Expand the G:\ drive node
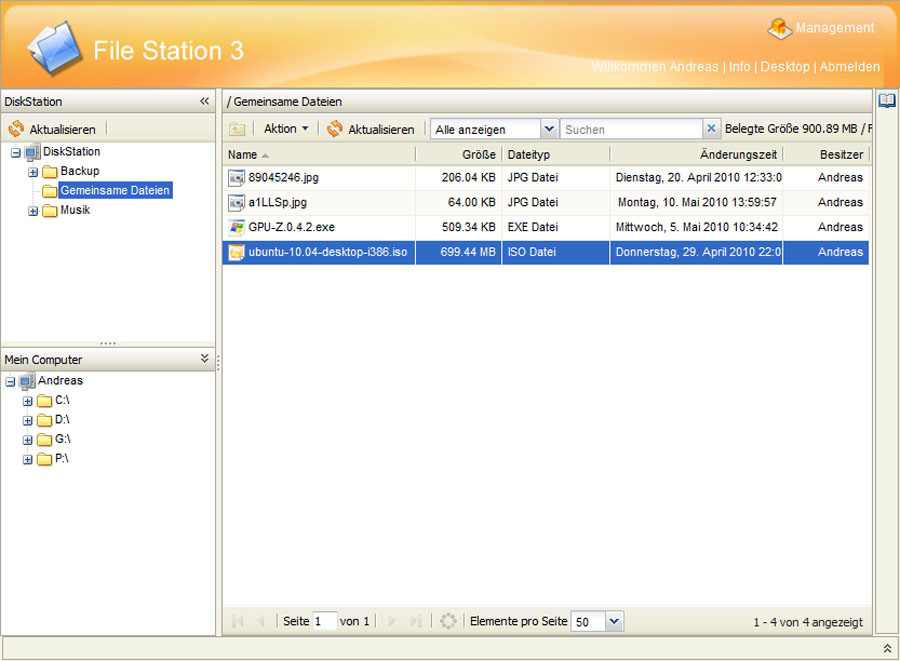This screenshot has height=661, width=900. (27, 440)
